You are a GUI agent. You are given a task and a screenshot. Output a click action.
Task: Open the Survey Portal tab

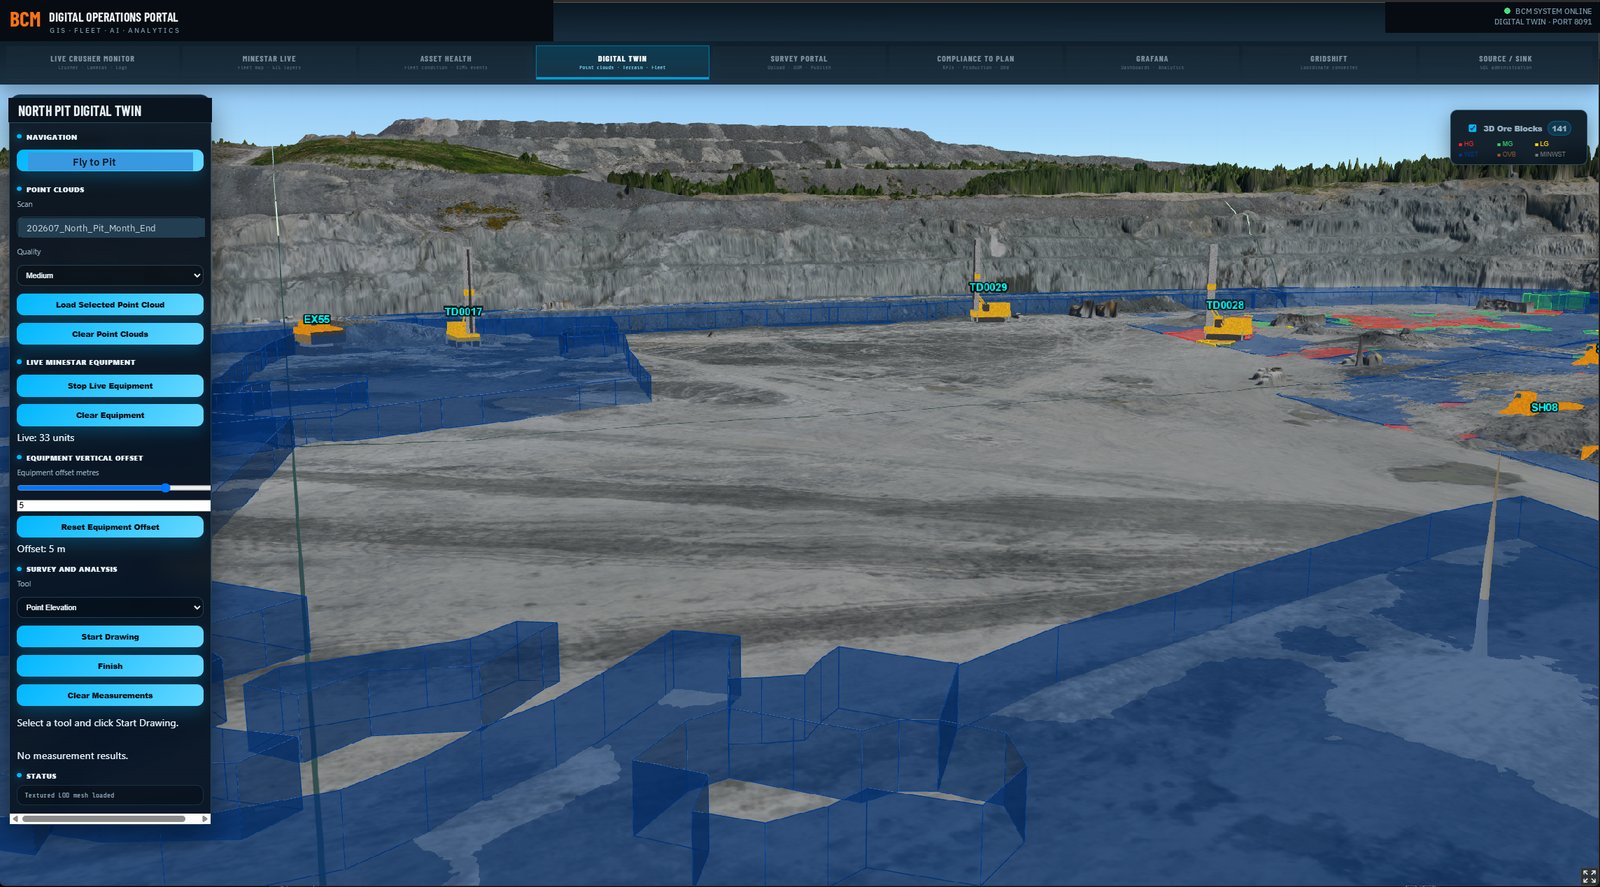[x=799, y=62]
